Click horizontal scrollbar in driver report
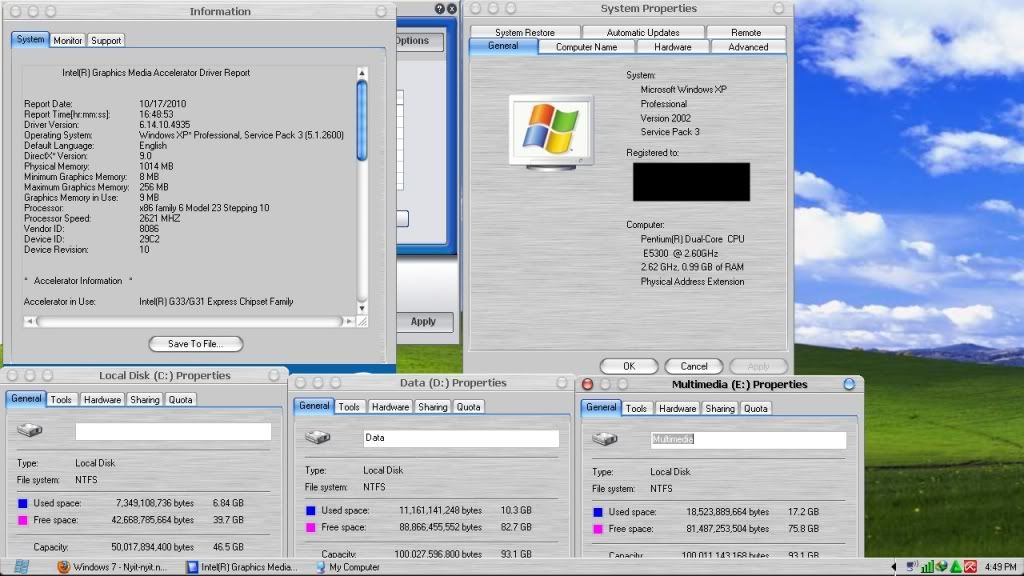Screen dimensions: 1024x576 pyautogui.click(x=189, y=321)
